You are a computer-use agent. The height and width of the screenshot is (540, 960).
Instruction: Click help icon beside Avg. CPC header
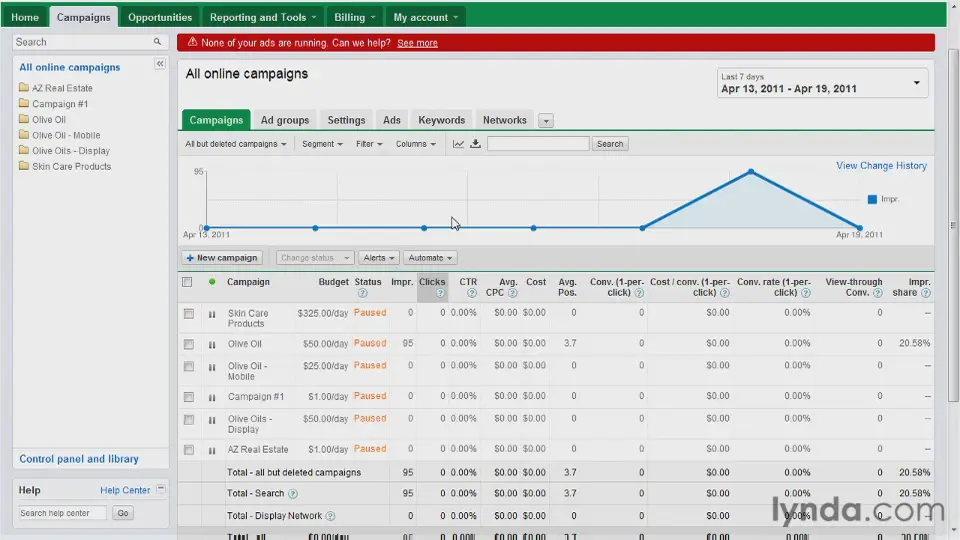(512, 293)
